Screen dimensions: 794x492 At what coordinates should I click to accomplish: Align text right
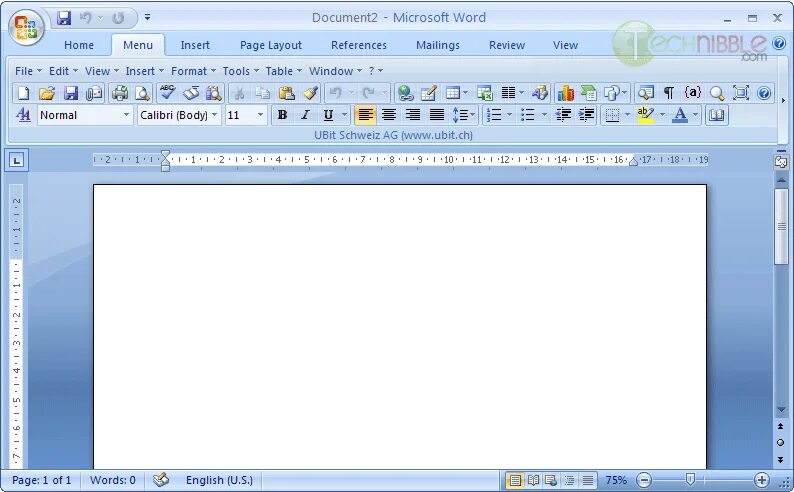click(x=413, y=115)
